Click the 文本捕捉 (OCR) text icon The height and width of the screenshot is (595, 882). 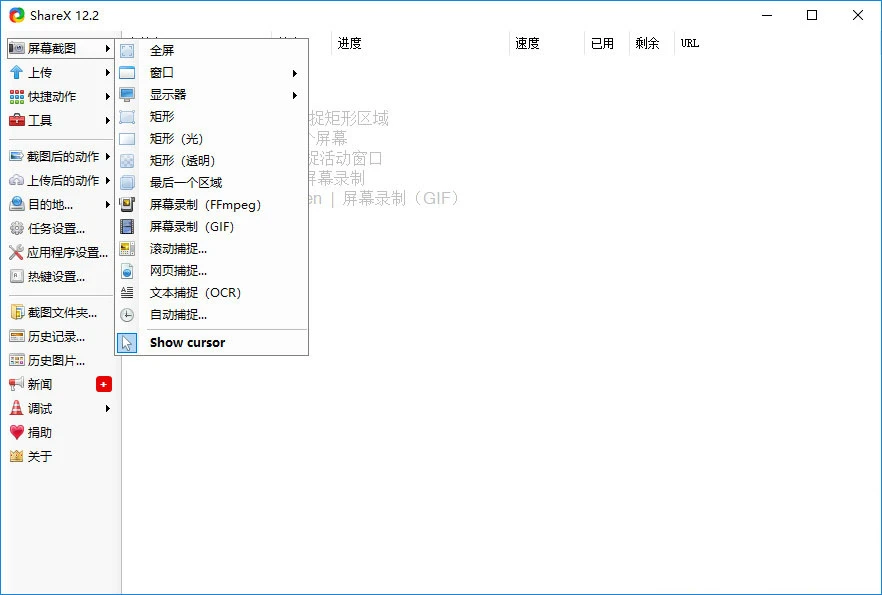click(127, 292)
